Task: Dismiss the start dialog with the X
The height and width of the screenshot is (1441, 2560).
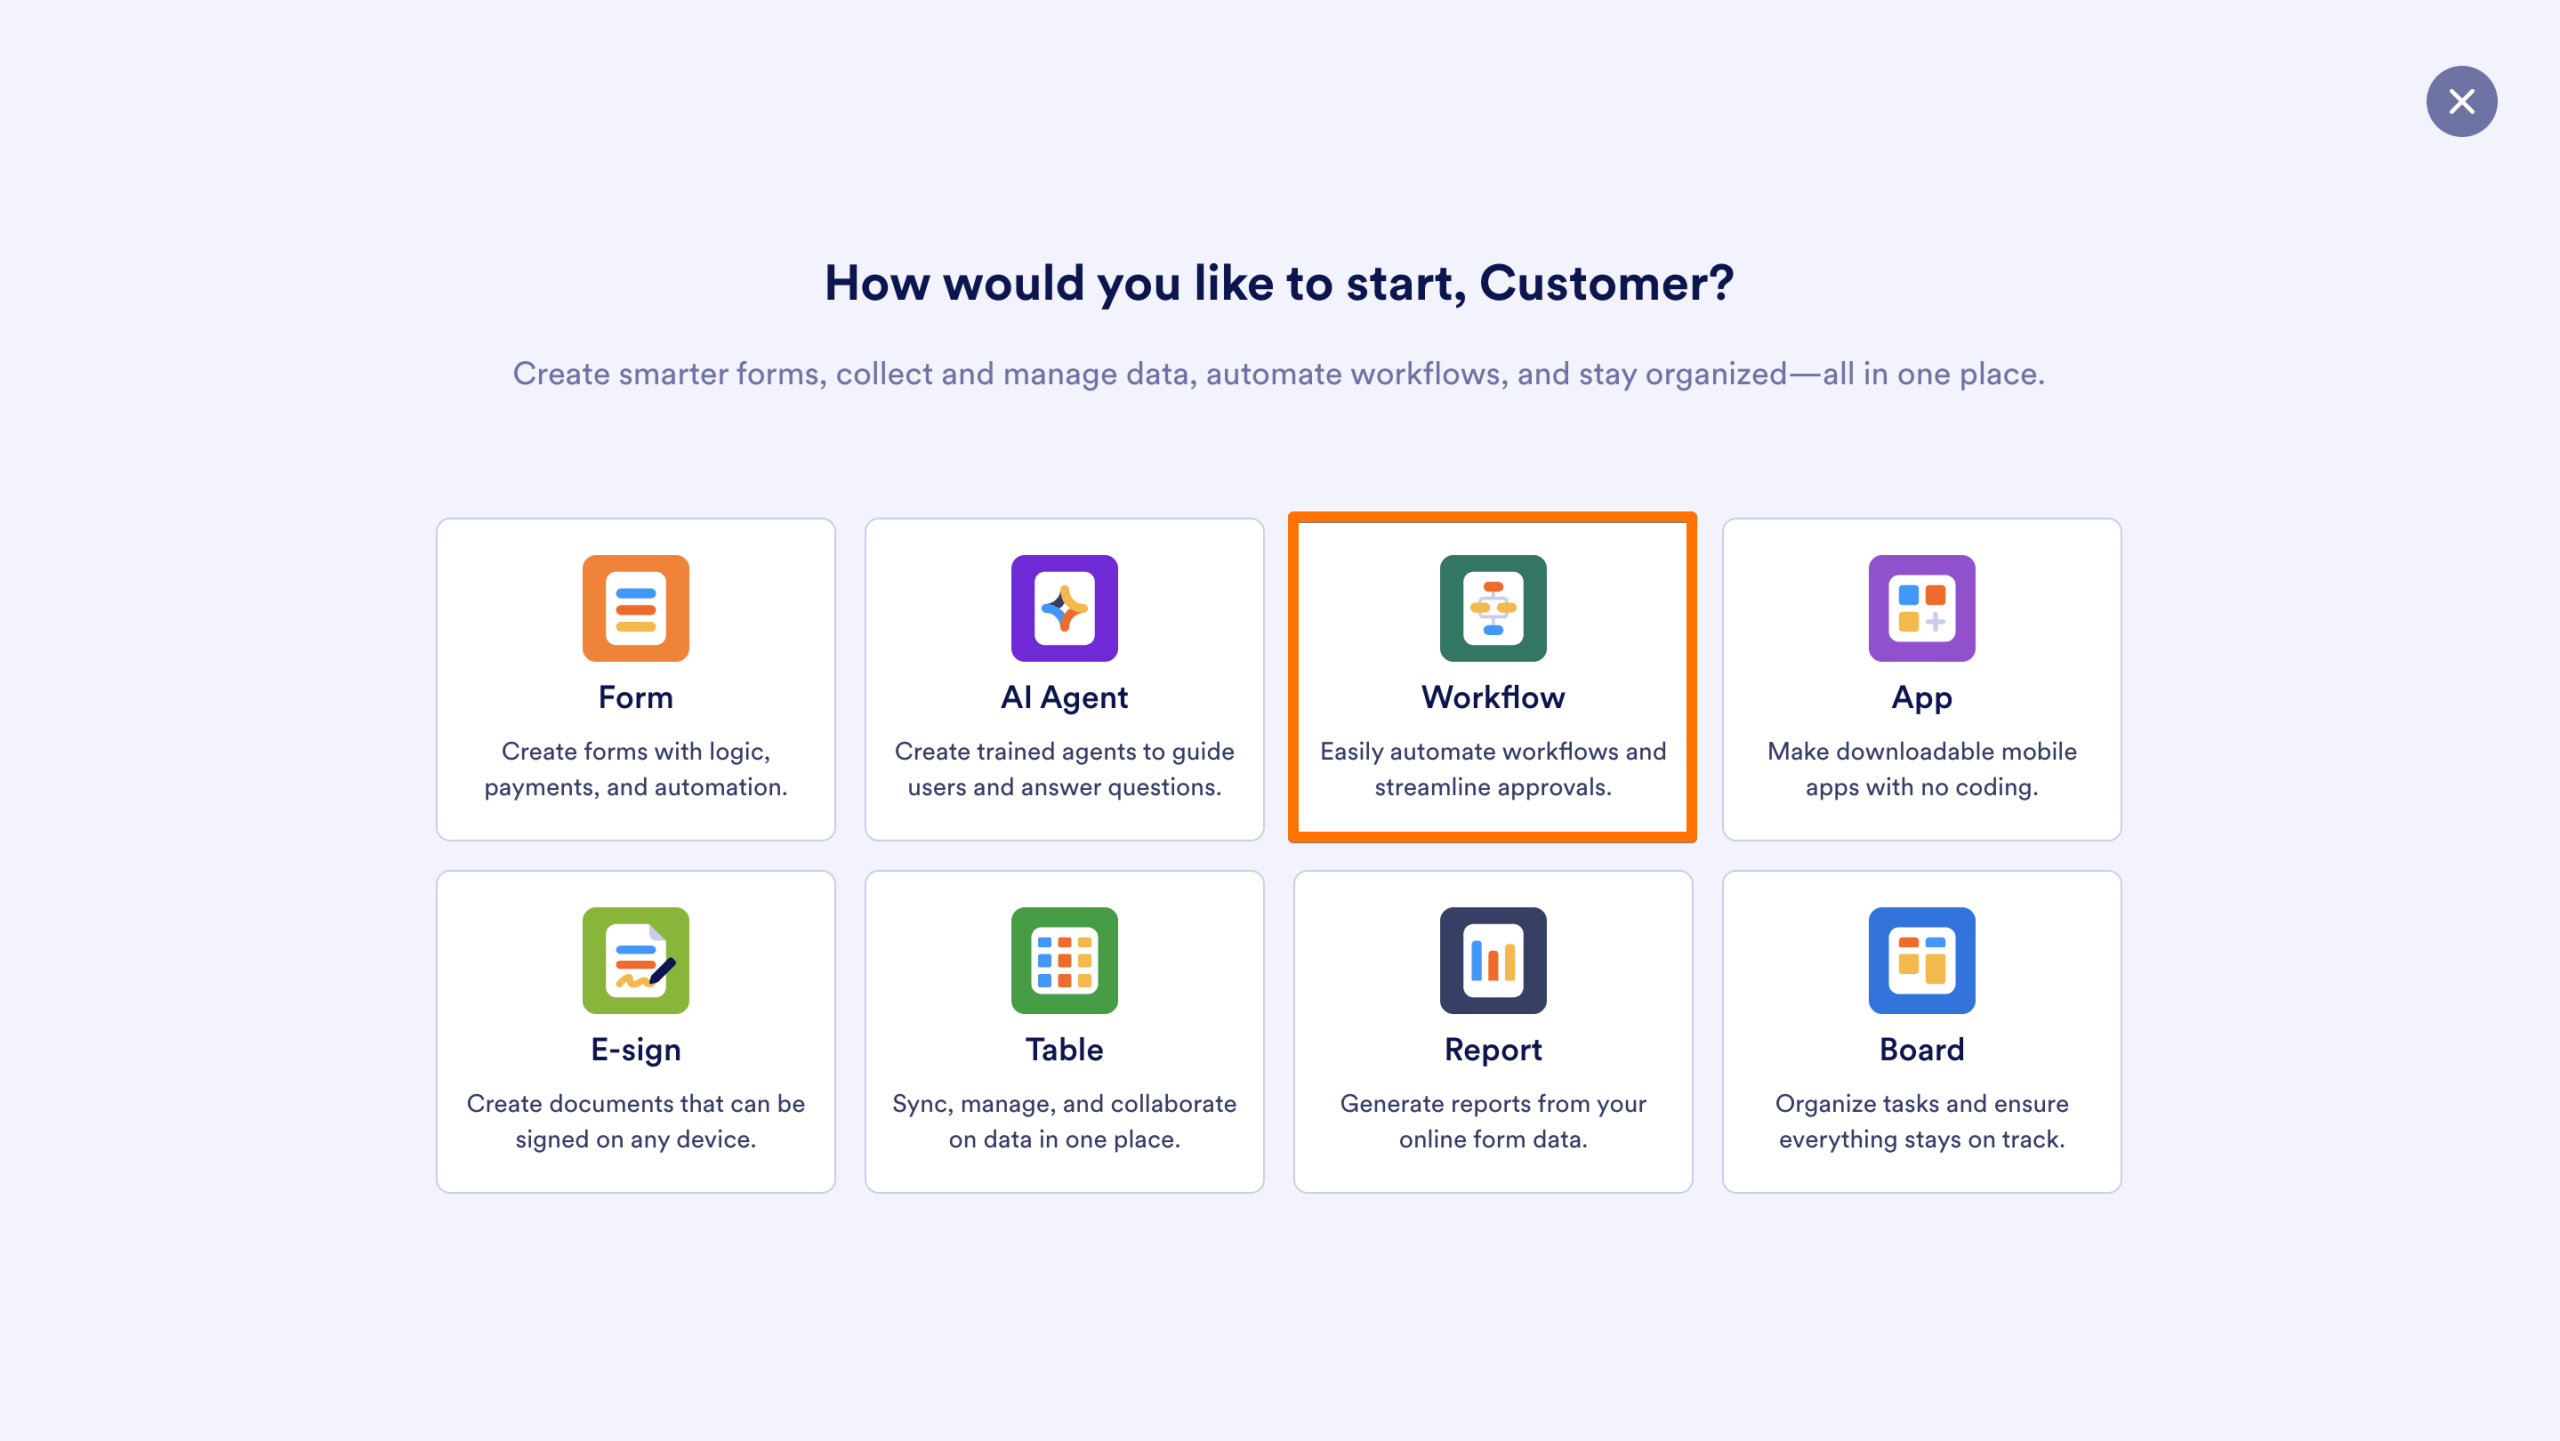Action: click(2462, 101)
